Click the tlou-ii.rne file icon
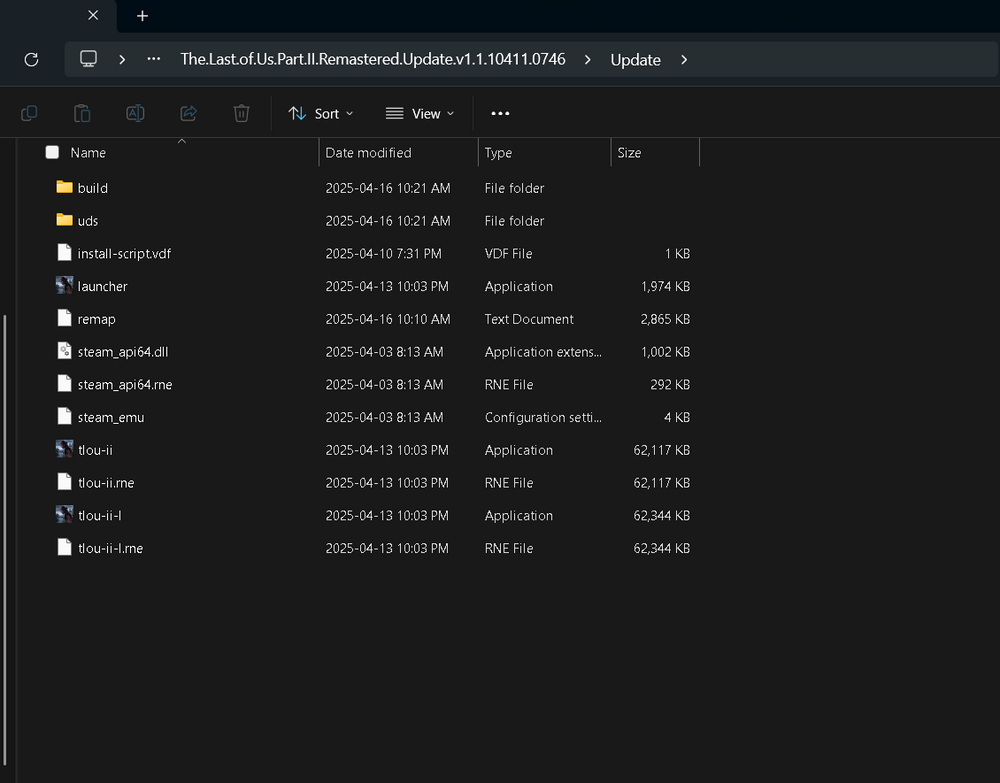Viewport: 1000px width, 783px height. [x=64, y=482]
